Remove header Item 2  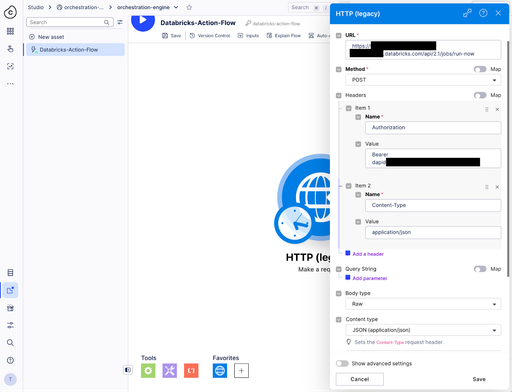(497, 187)
